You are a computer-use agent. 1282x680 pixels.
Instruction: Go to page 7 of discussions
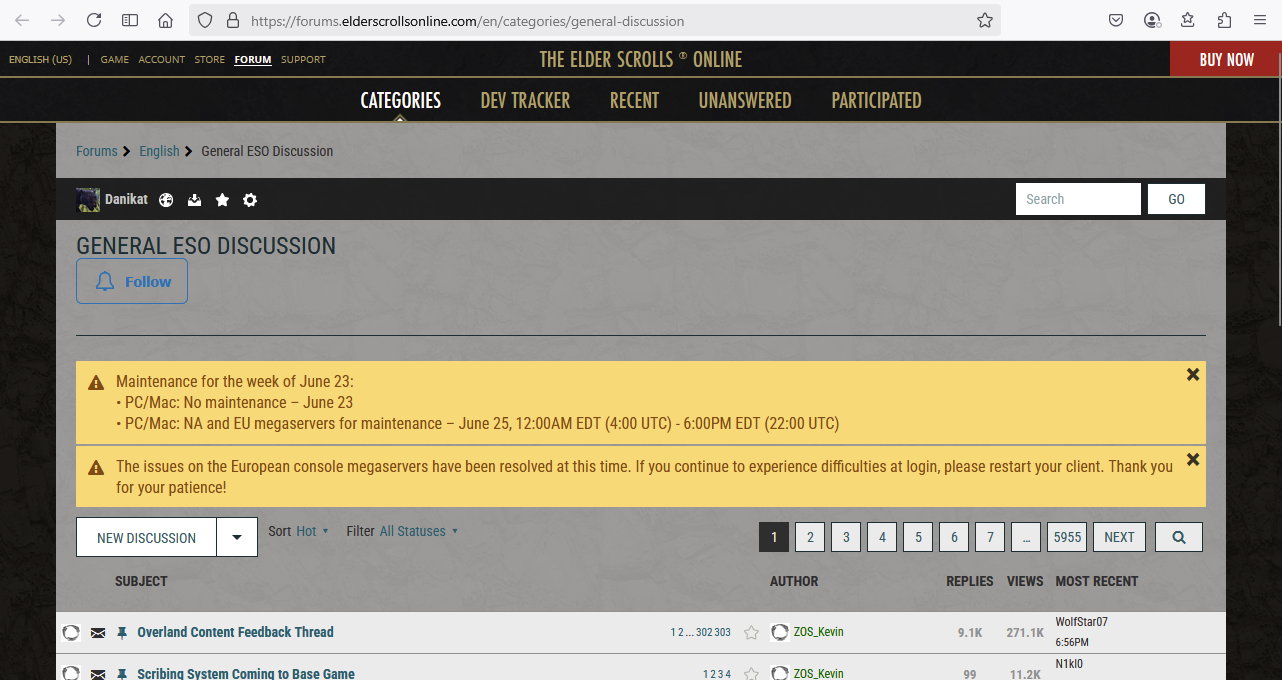tap(990, 537)
